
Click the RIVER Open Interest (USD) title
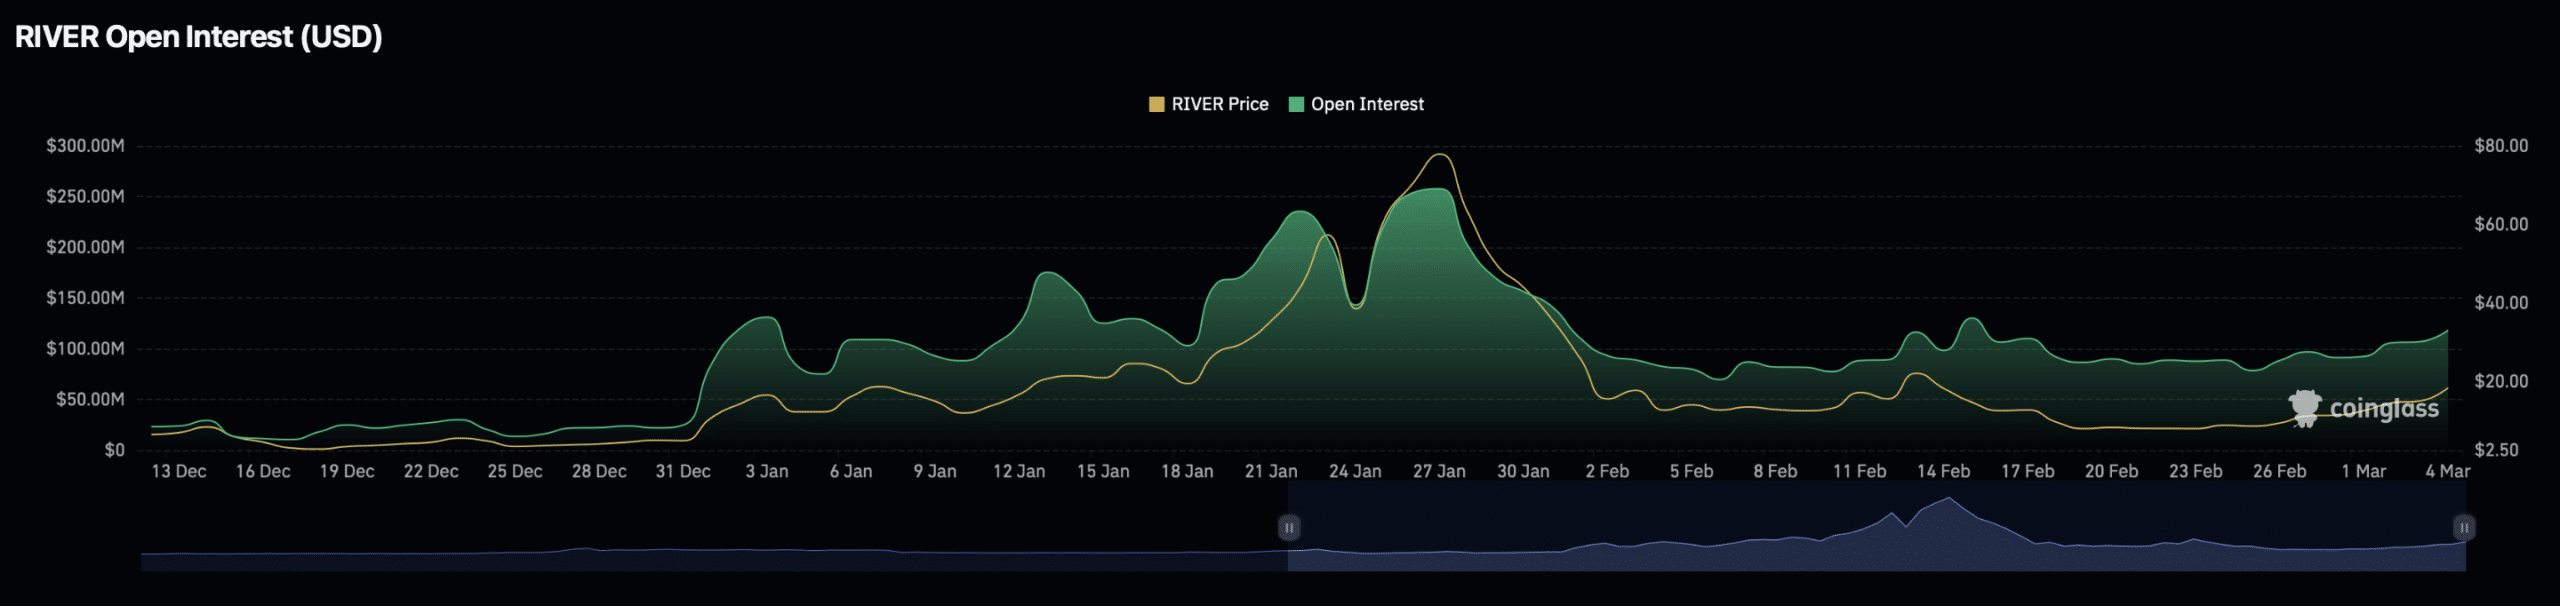pyautogui.click(x=198, y=37)
